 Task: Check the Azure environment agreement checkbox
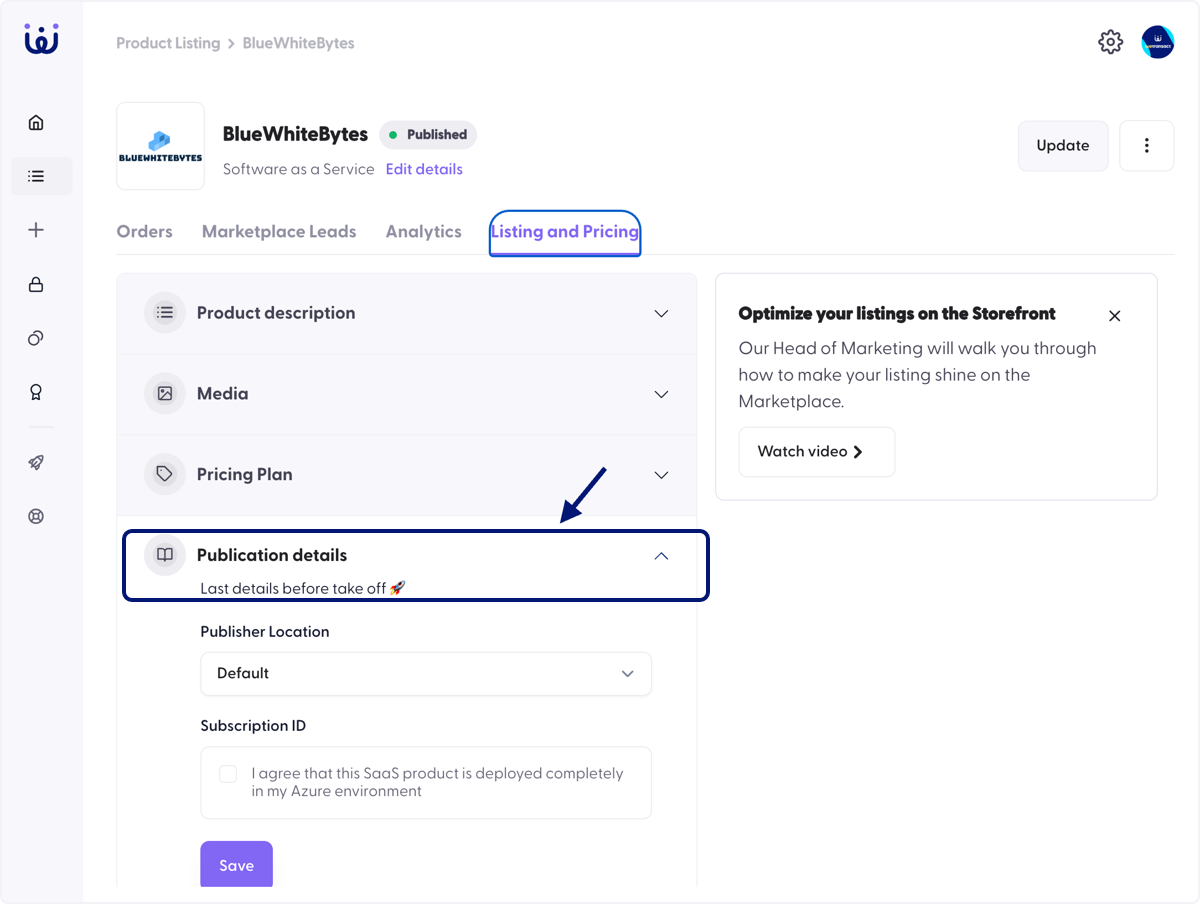[229, 774]
